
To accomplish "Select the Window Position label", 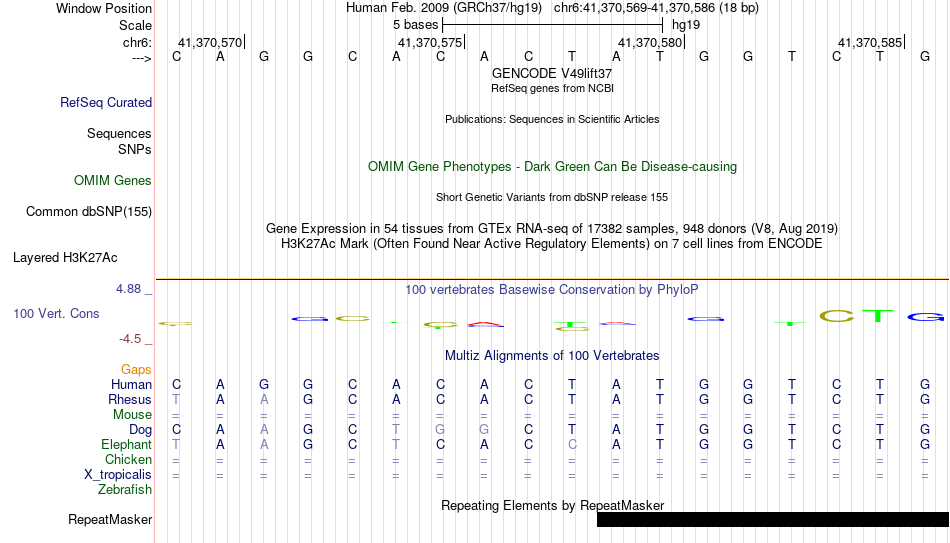I will (104, 8).
